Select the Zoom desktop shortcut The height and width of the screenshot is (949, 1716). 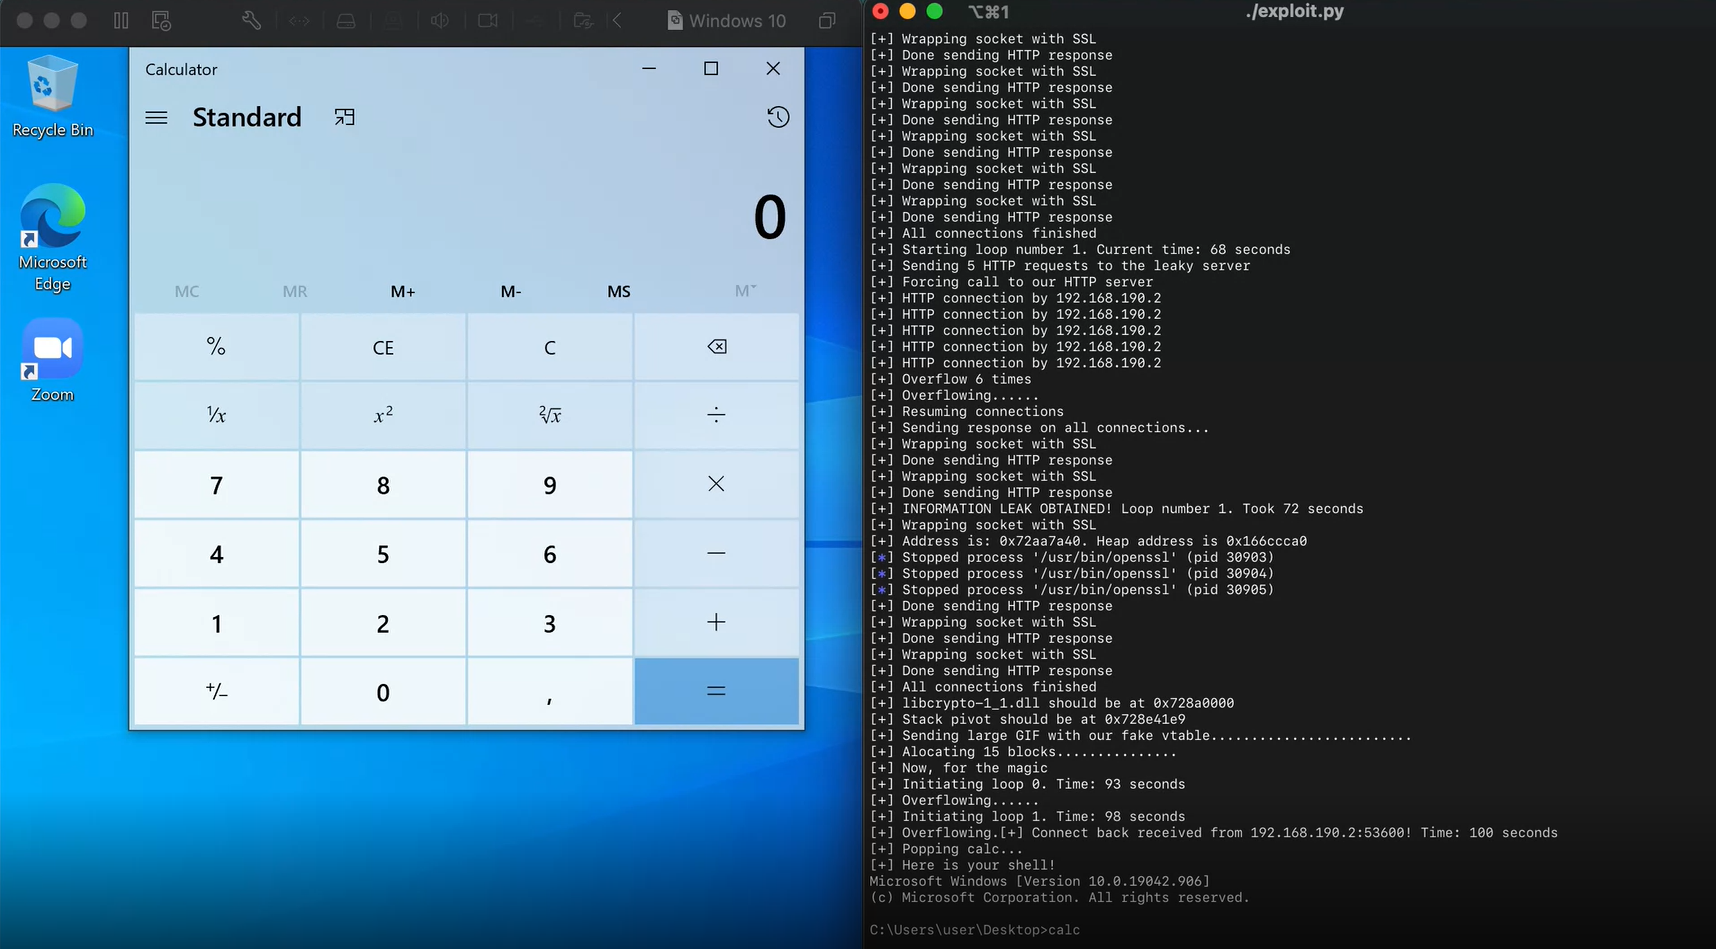[53, 361]
